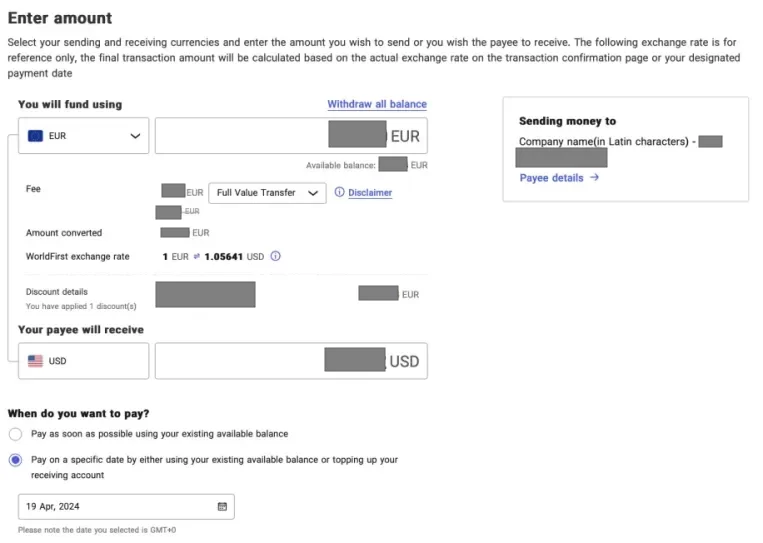This screenshot has height=543, width=763.
Task: Click the calendar icon in date field
Action: pos(222,507)
